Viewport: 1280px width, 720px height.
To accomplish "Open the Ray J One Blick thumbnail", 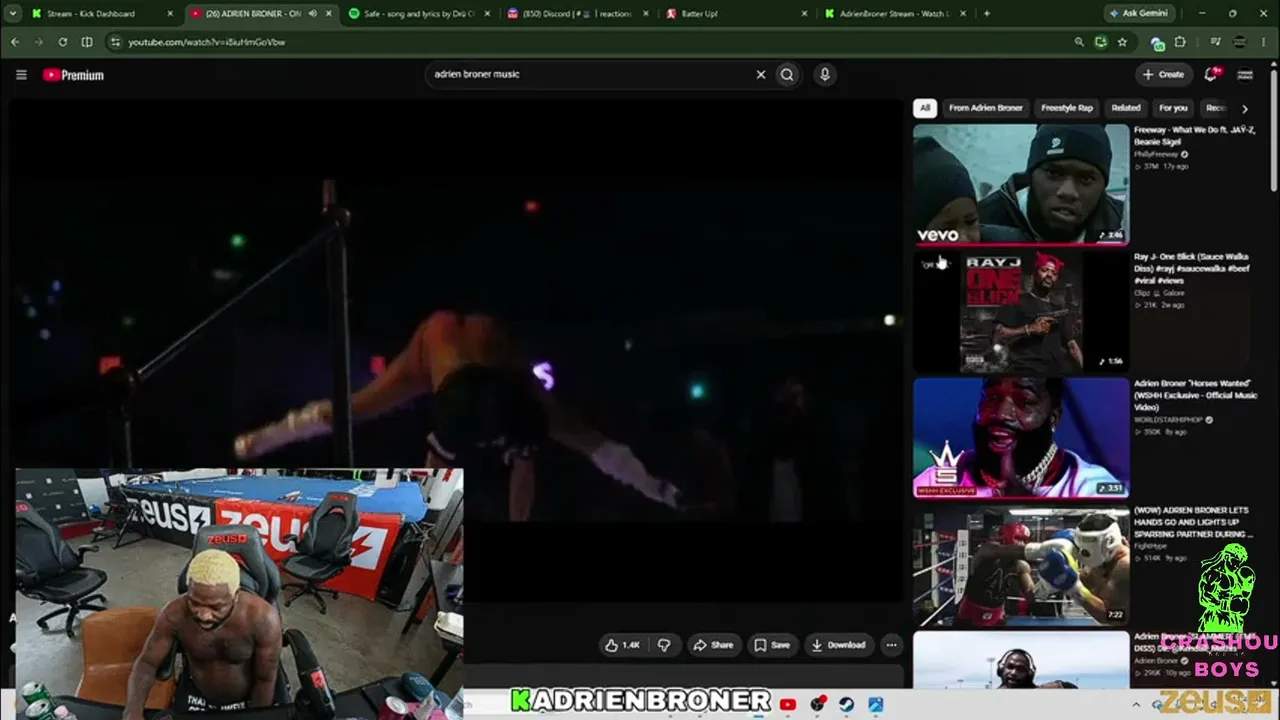I will (1021, 311).
